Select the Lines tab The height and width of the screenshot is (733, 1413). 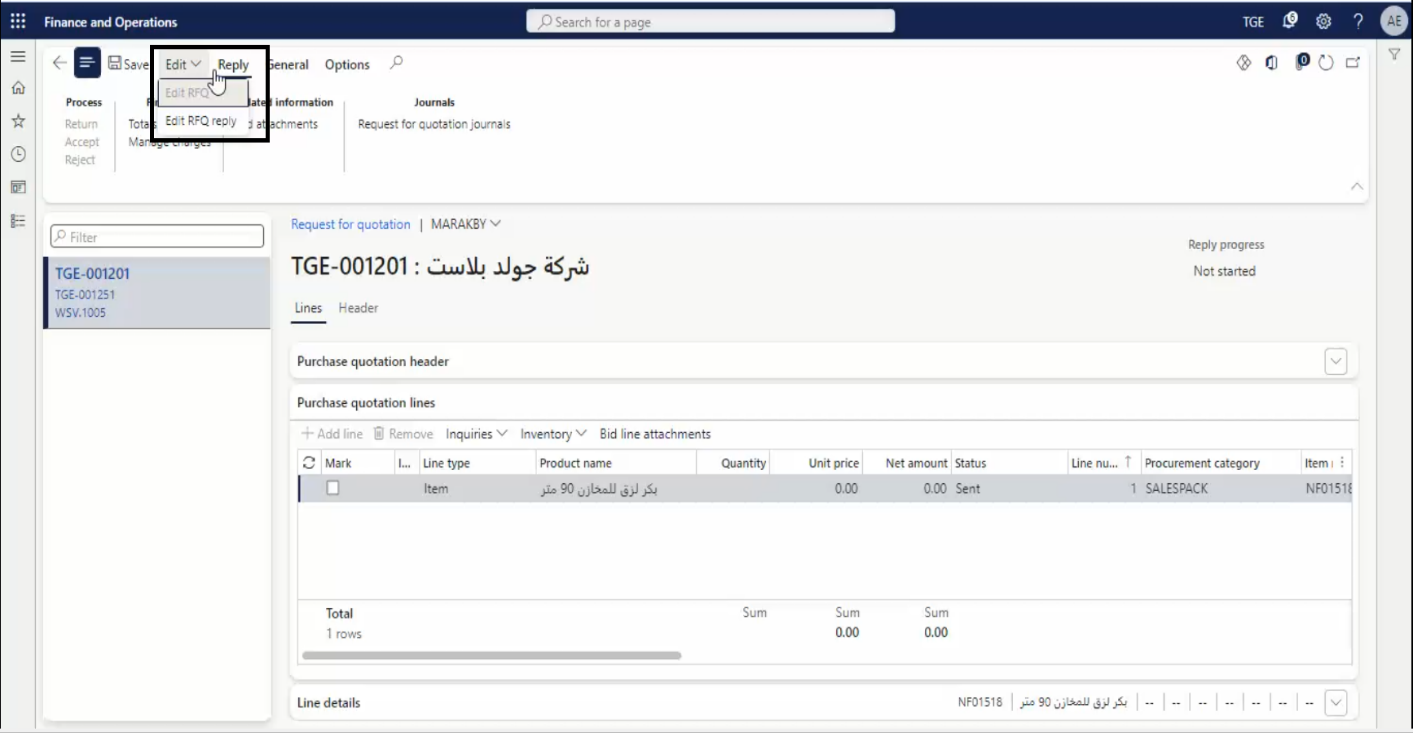tap(308, 308)
